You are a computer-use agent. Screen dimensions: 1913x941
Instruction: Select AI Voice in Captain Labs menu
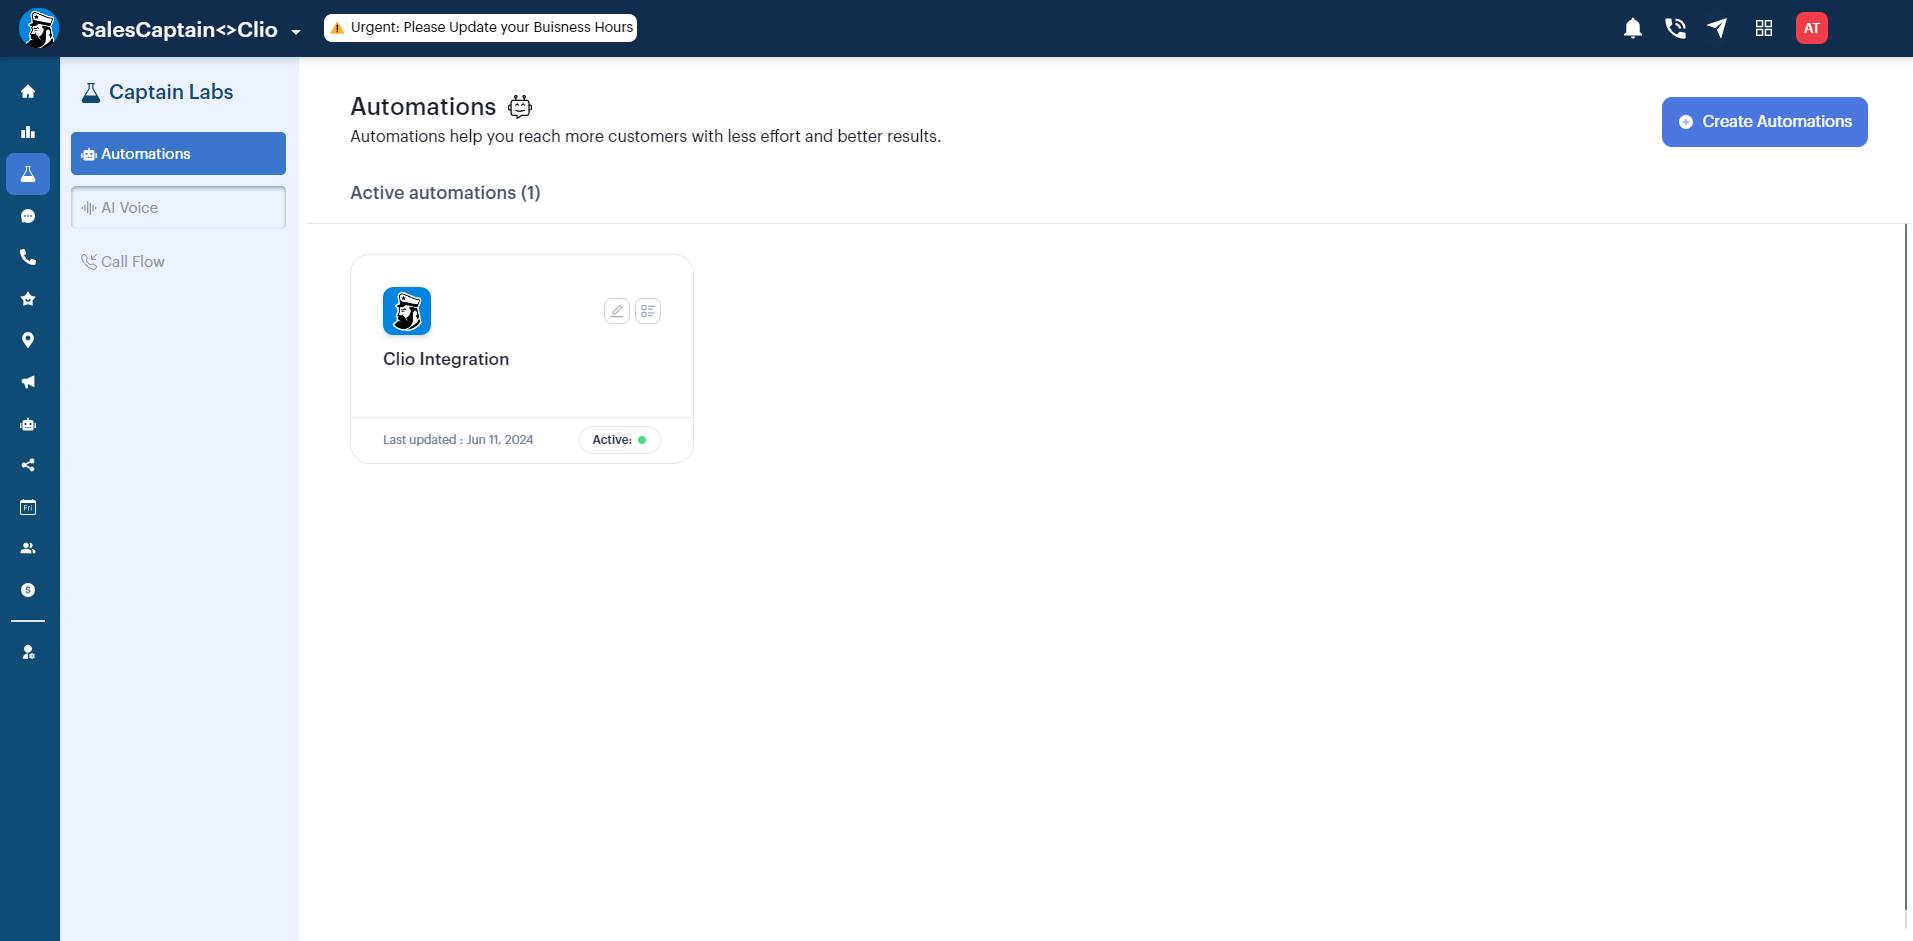pyautogui.click(x=178, y=208)
